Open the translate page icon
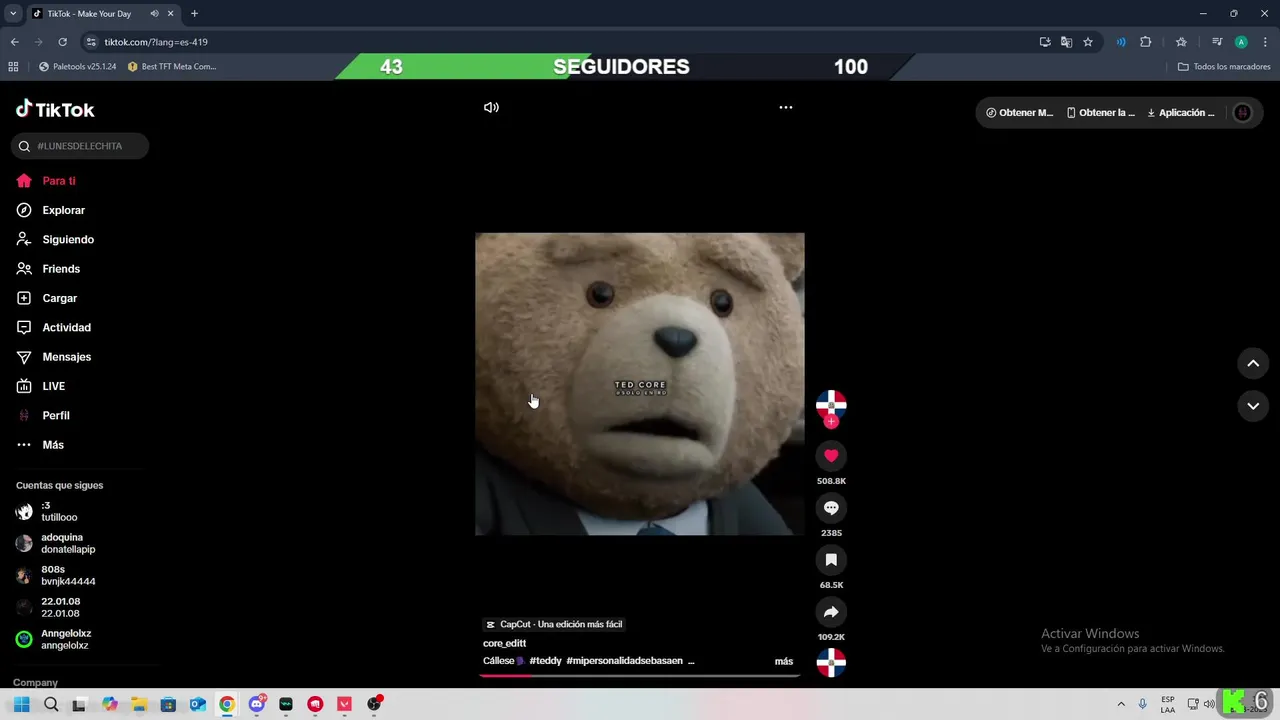The image size is (1280, 720). [x=1066, y=42]
